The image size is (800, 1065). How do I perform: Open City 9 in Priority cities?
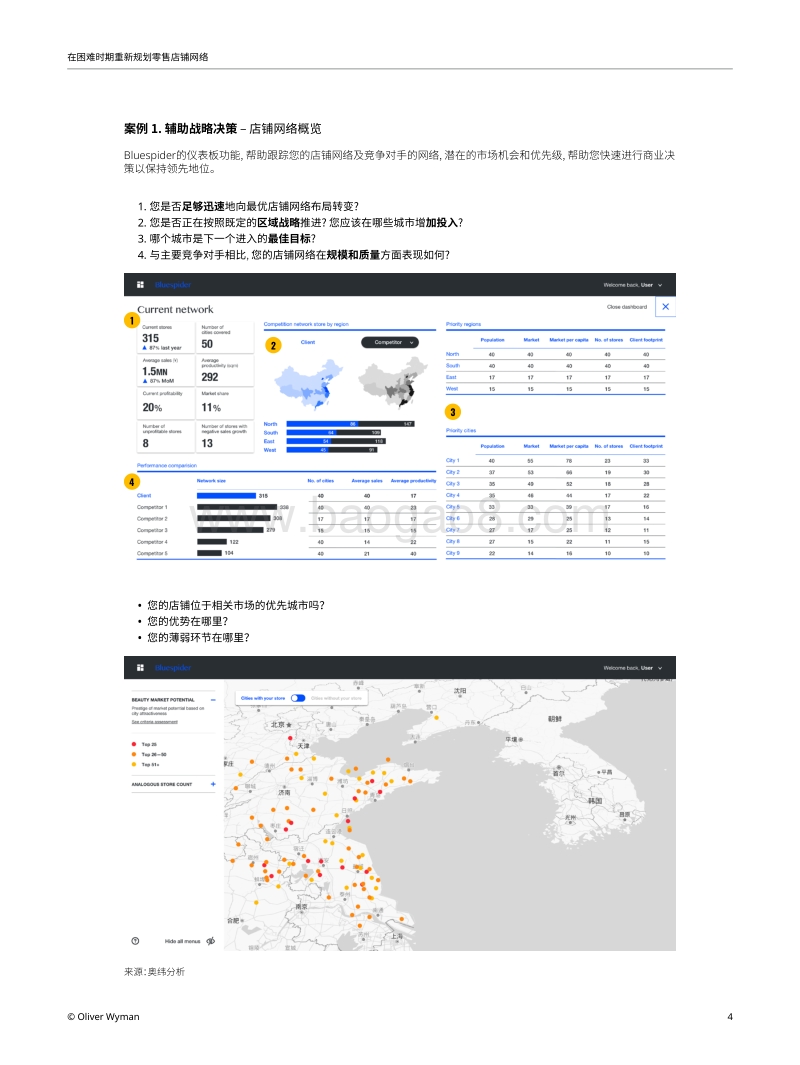pyautogui.click(x=555, y=553)
